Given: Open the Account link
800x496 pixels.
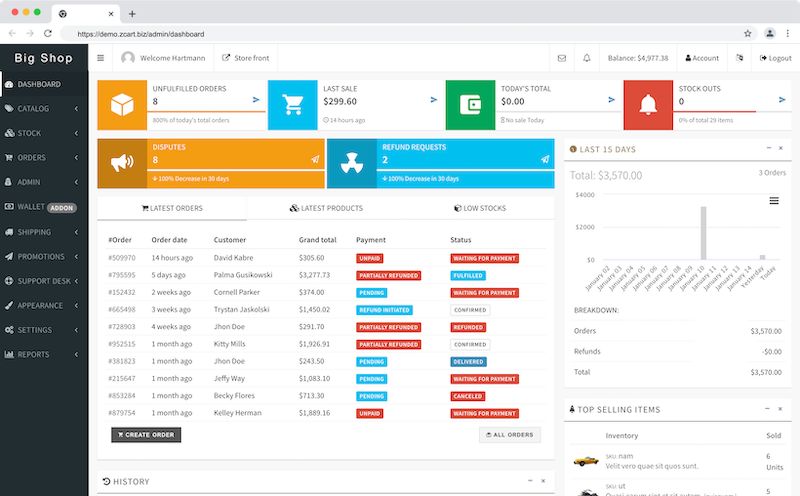Looking at the screenshot, I should tap(702, 58).
